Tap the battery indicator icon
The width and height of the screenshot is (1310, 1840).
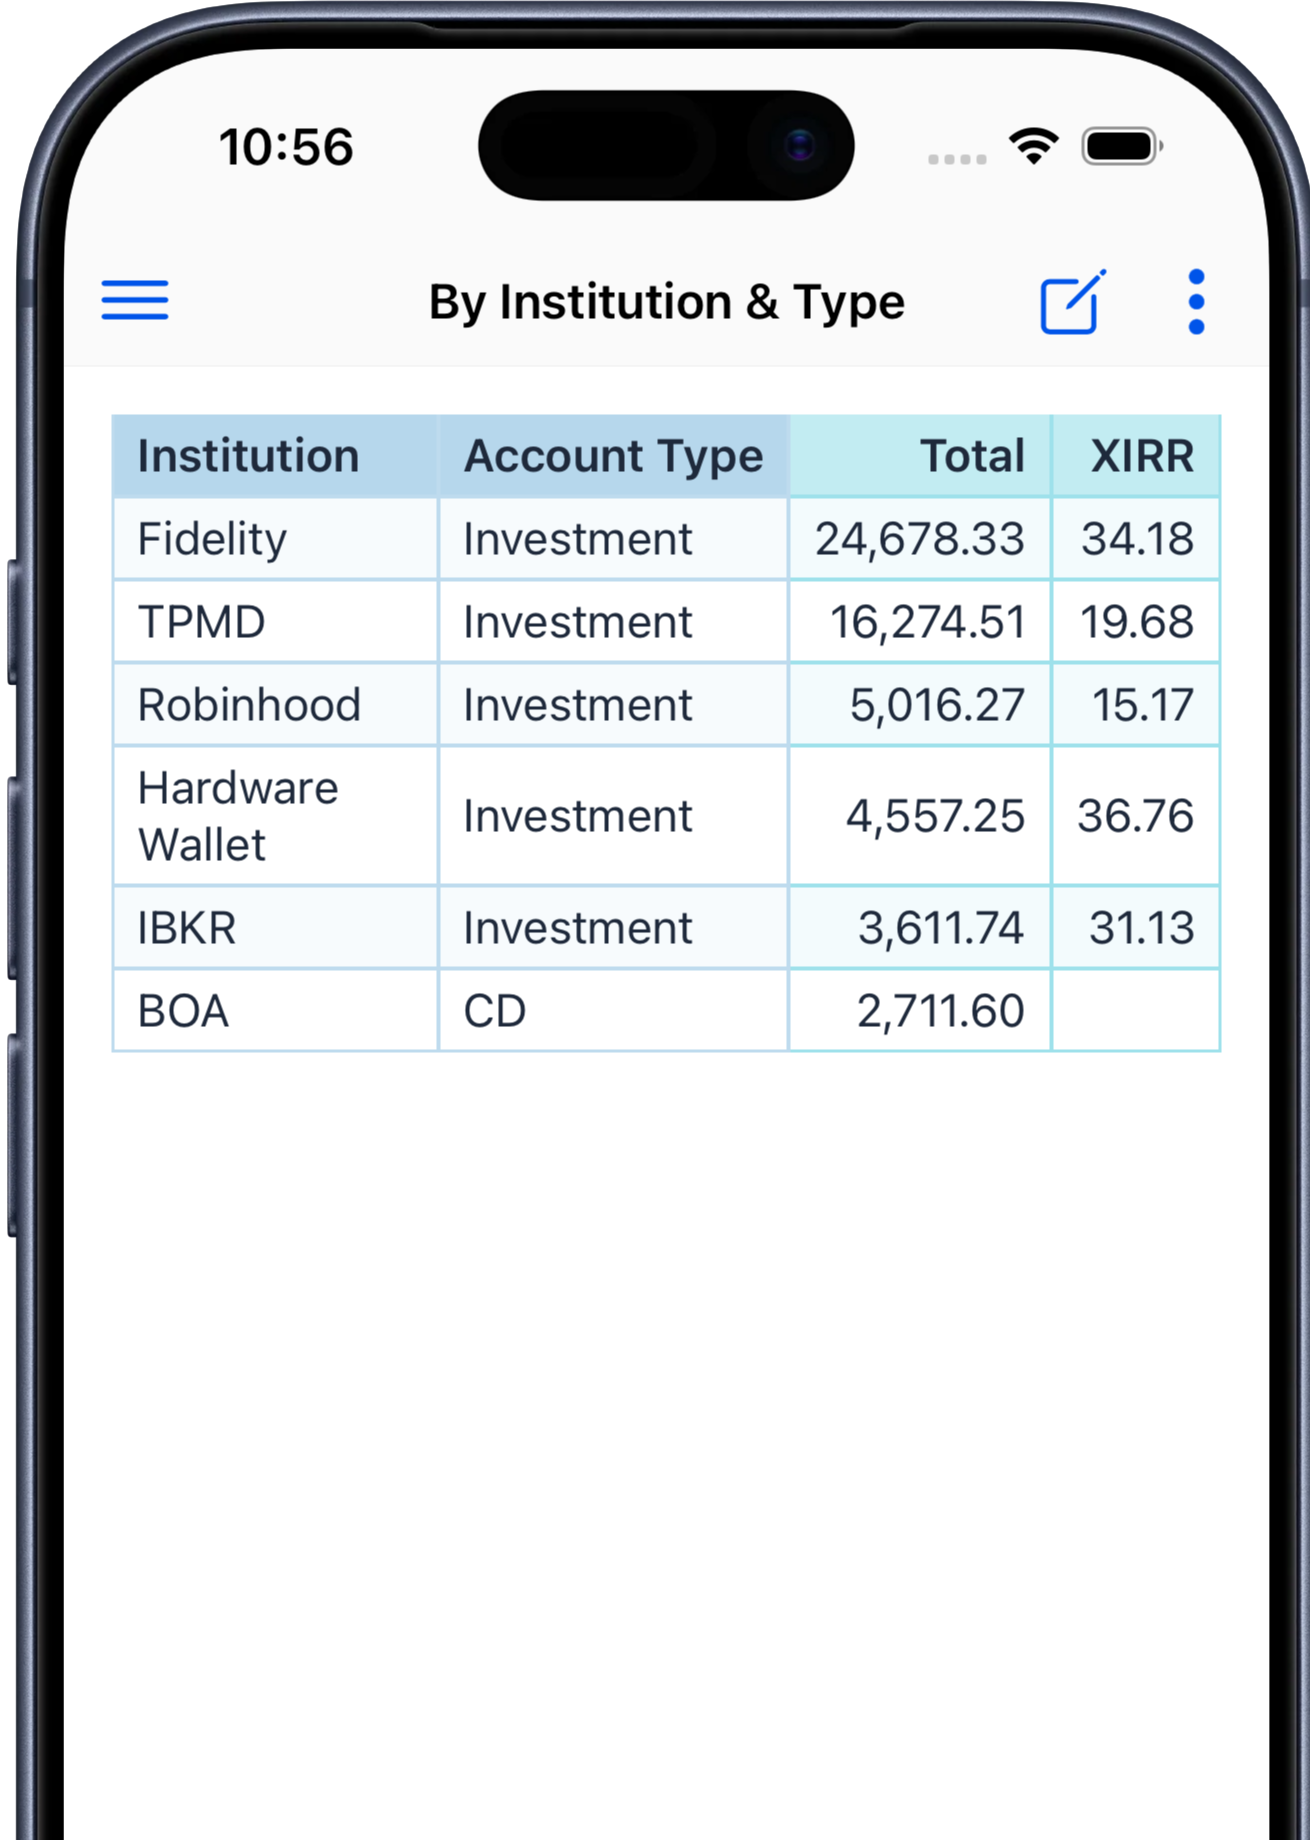coord(1121,146)
